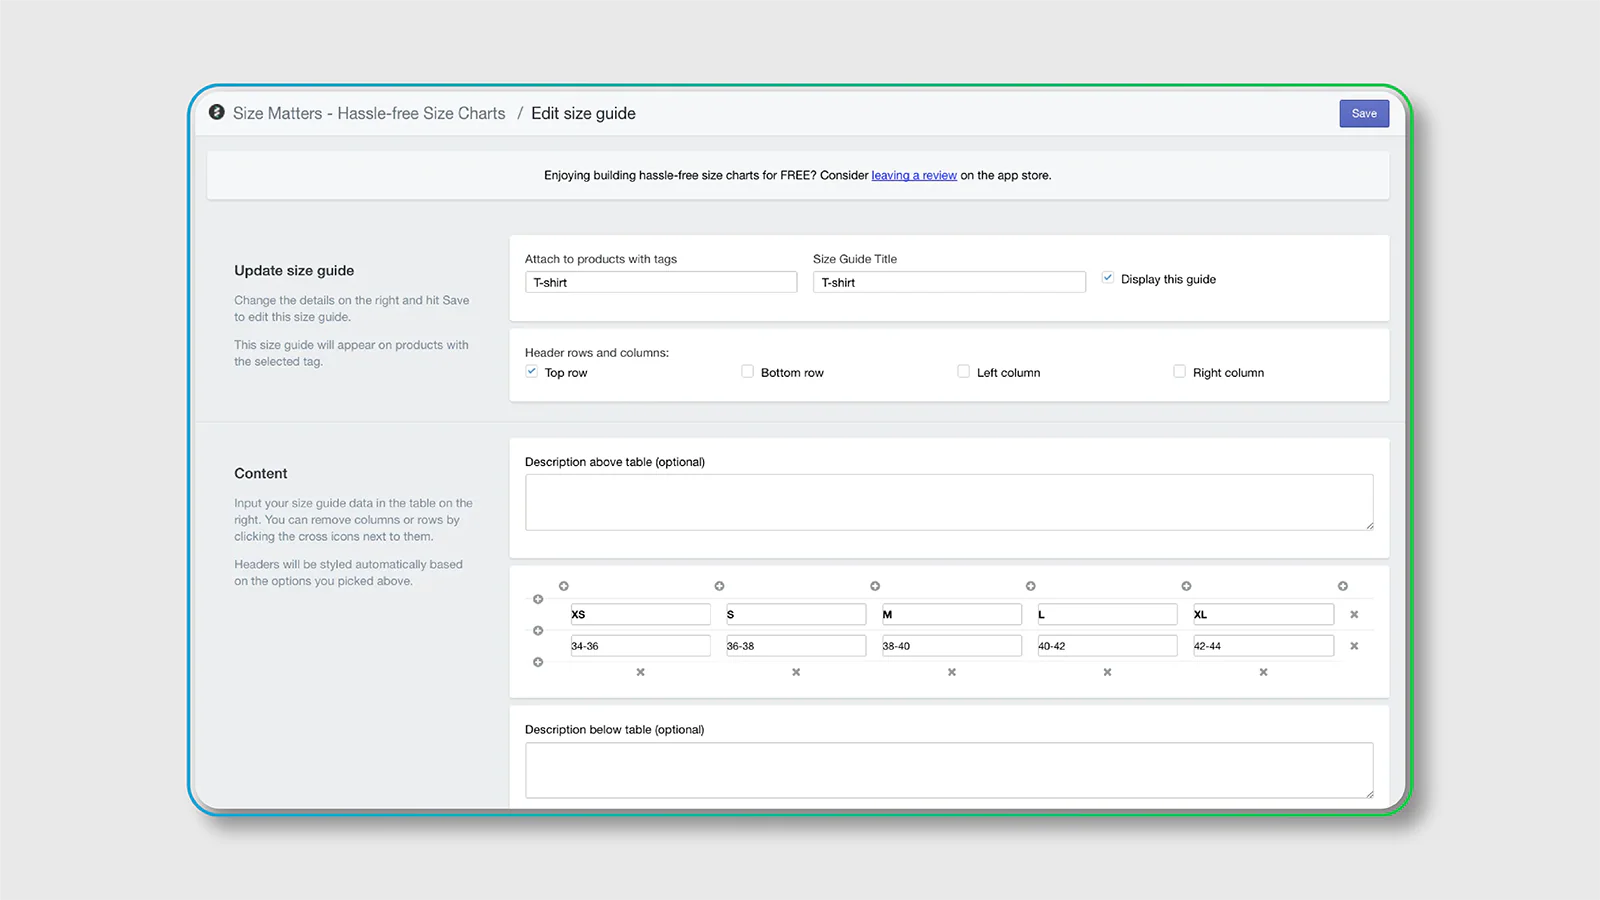This screenshot has height=900, width=1600.
Task: Delete the 34-36 measurements row with the cross
Action: pyautogui.click(x=1354, y=646)
